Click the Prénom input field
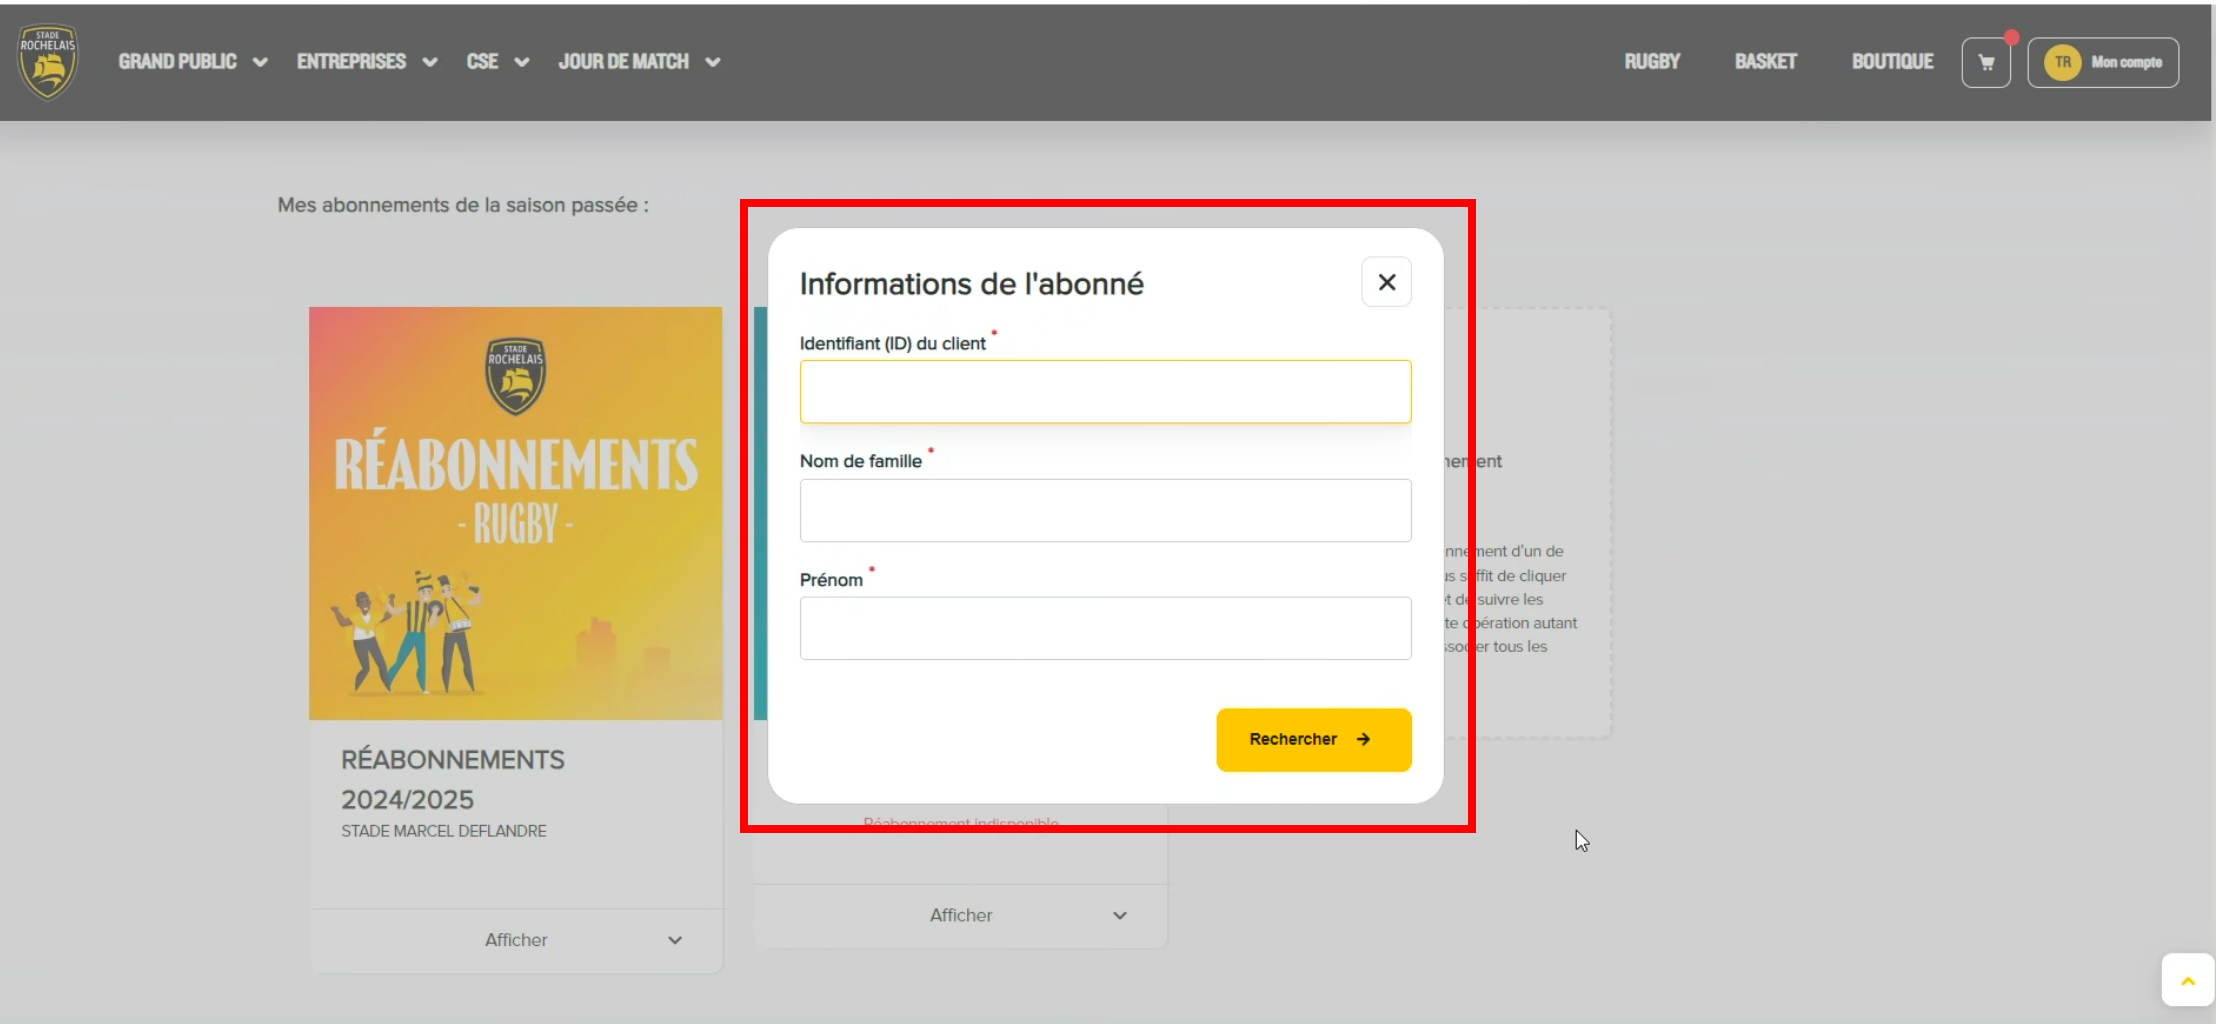 [1105, 628]
